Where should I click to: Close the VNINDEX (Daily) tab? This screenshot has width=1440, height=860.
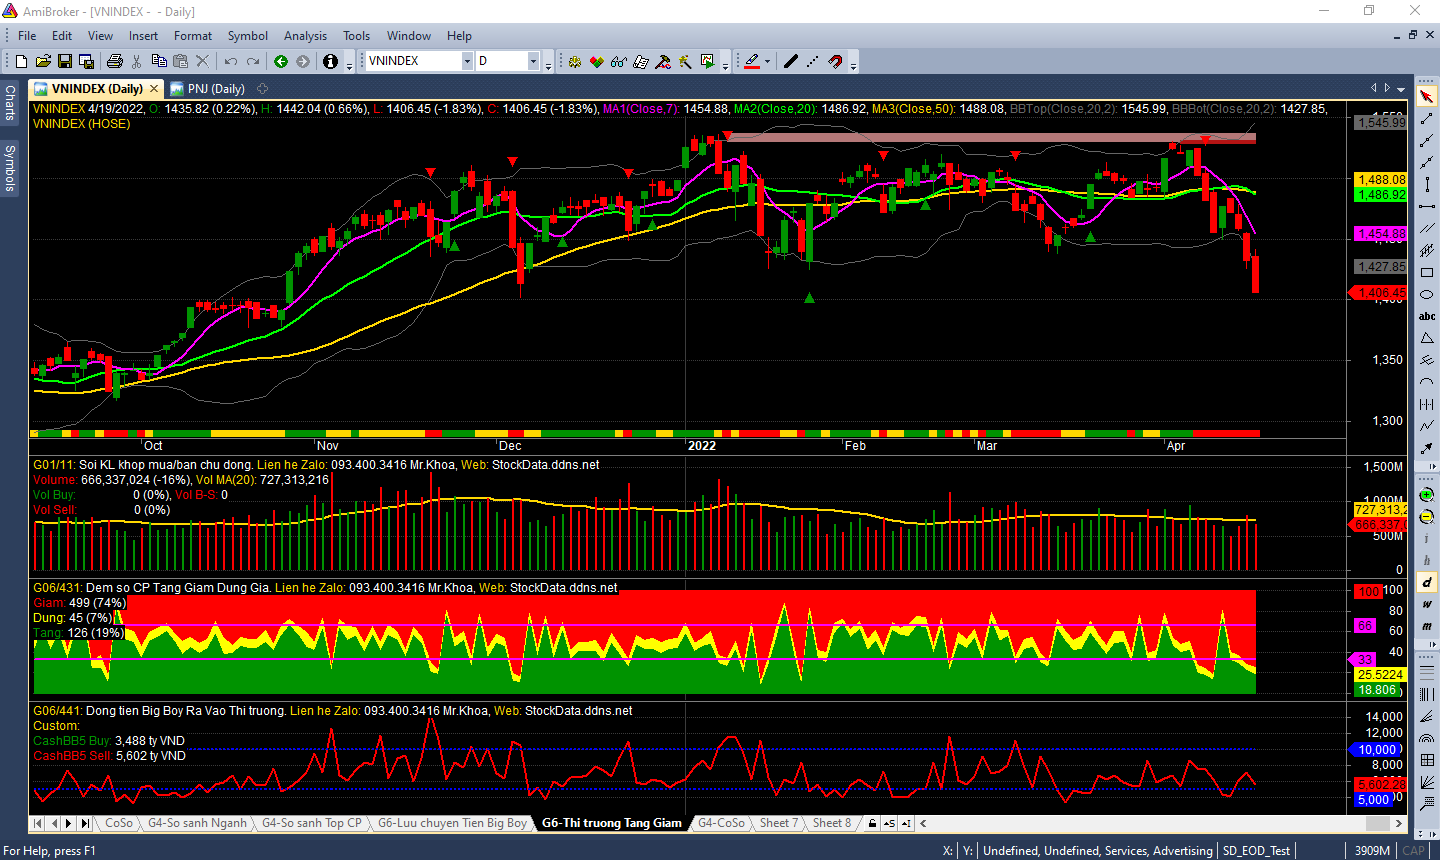pyautogui.click(x=153, y=89)
